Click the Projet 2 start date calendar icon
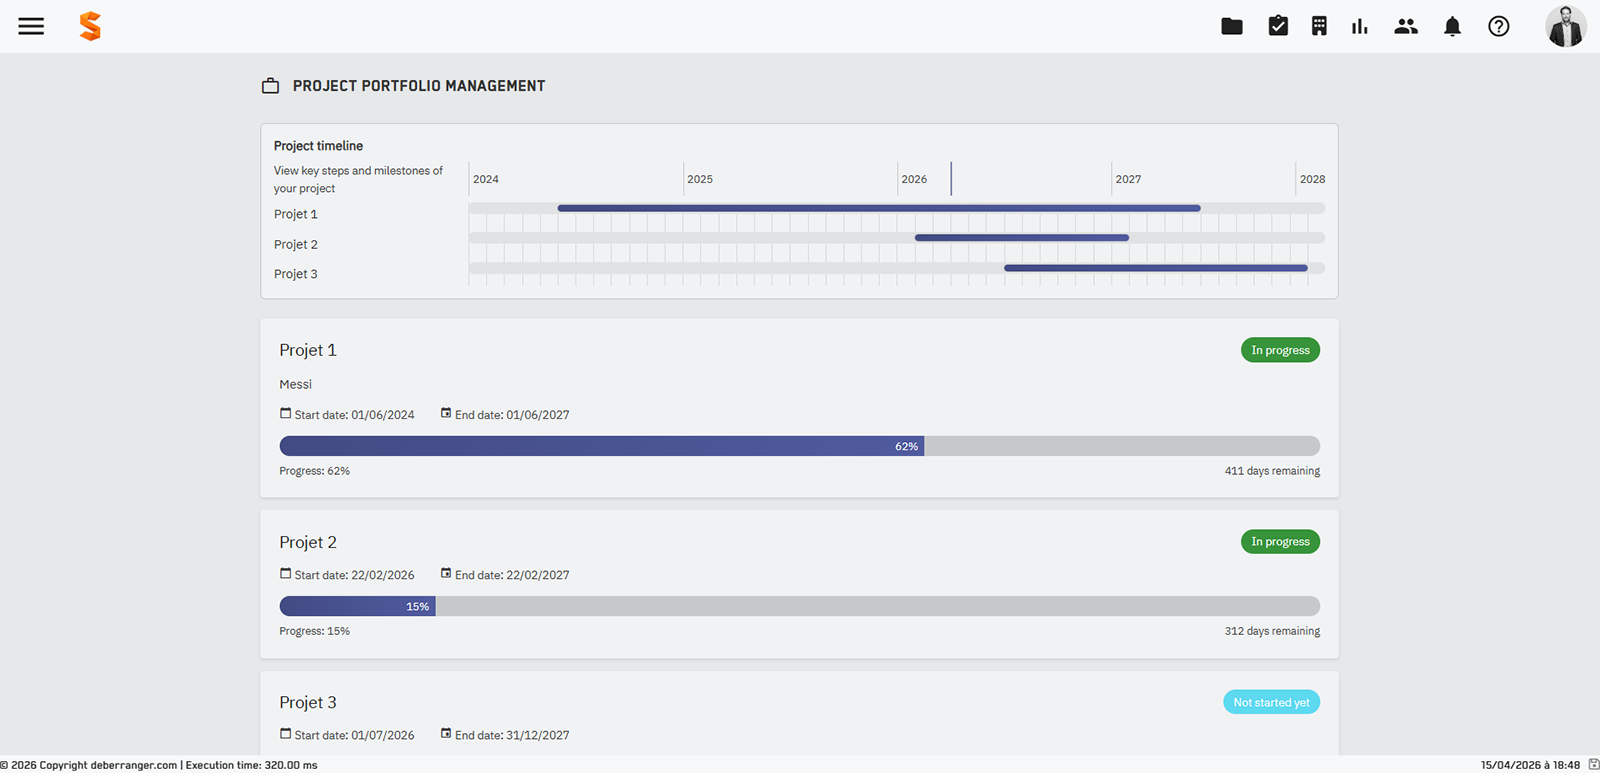The image size is (1600, 773). pos(285,573)
